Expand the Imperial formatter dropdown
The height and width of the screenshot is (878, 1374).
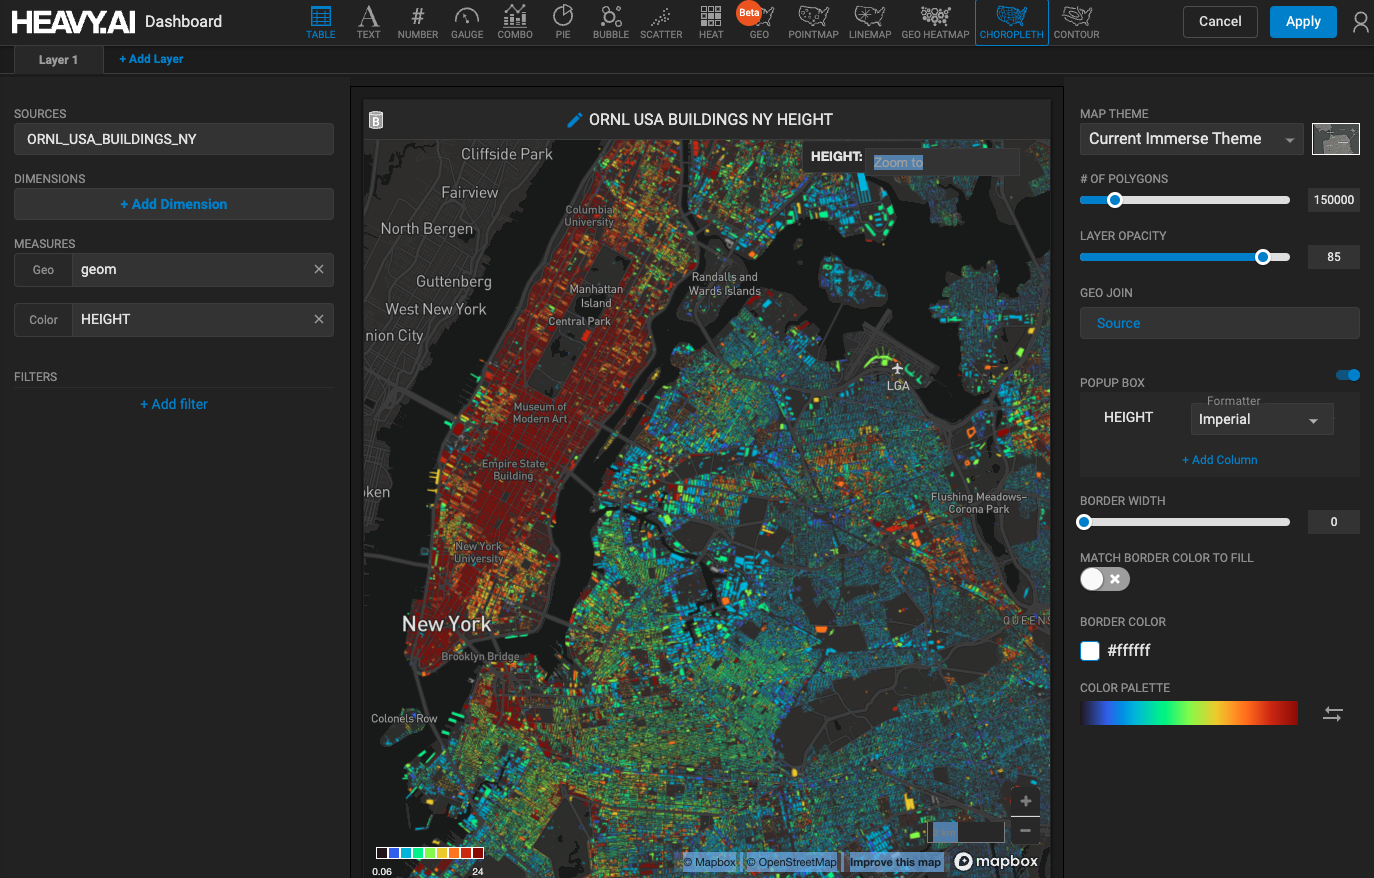pyautogui.click(x=1259, y=420)
